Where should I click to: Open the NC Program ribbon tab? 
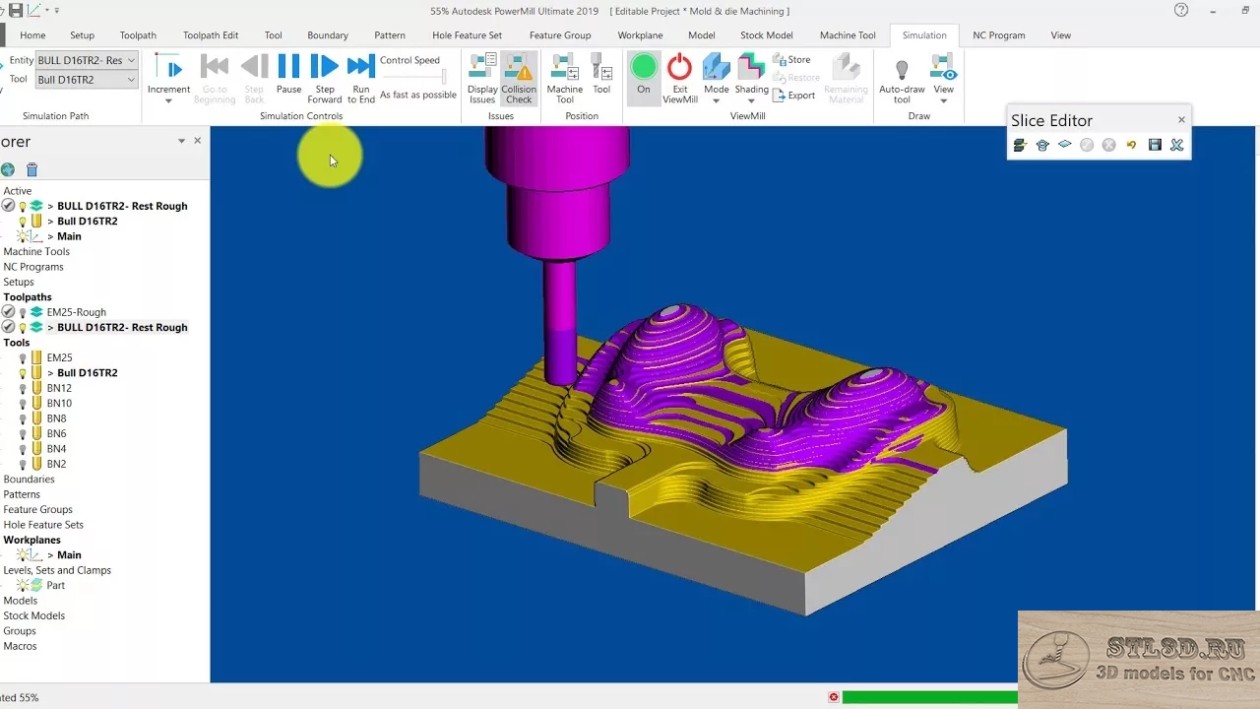[x=998, y=35]
